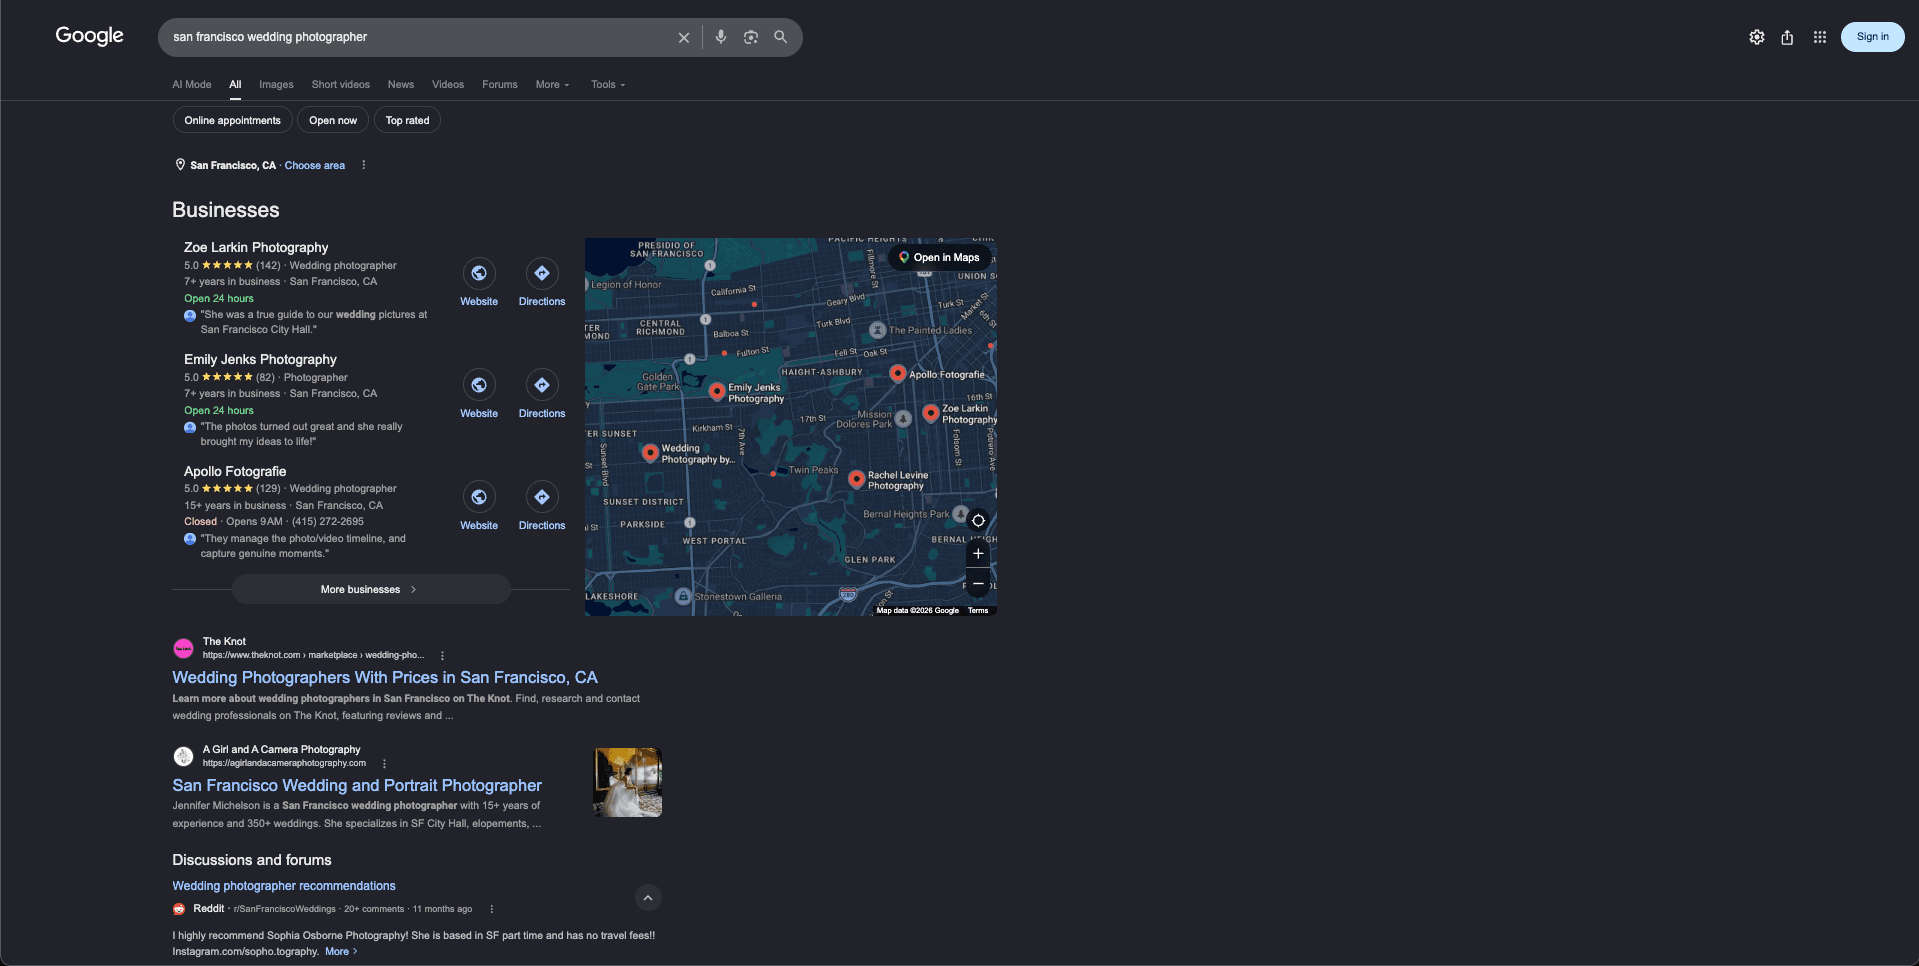Open three-dot menu for The Knot result
The image size is (1919, 966).
point(442,656)
